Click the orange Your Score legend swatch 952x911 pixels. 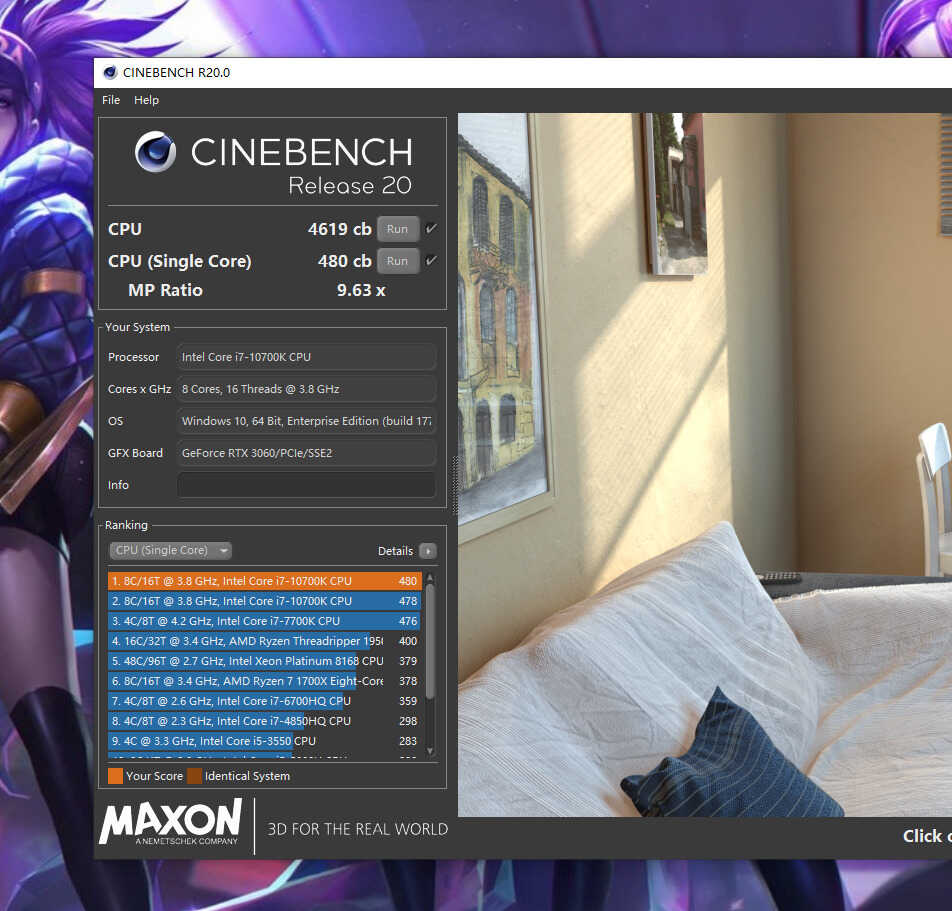(x=115, y=776)
